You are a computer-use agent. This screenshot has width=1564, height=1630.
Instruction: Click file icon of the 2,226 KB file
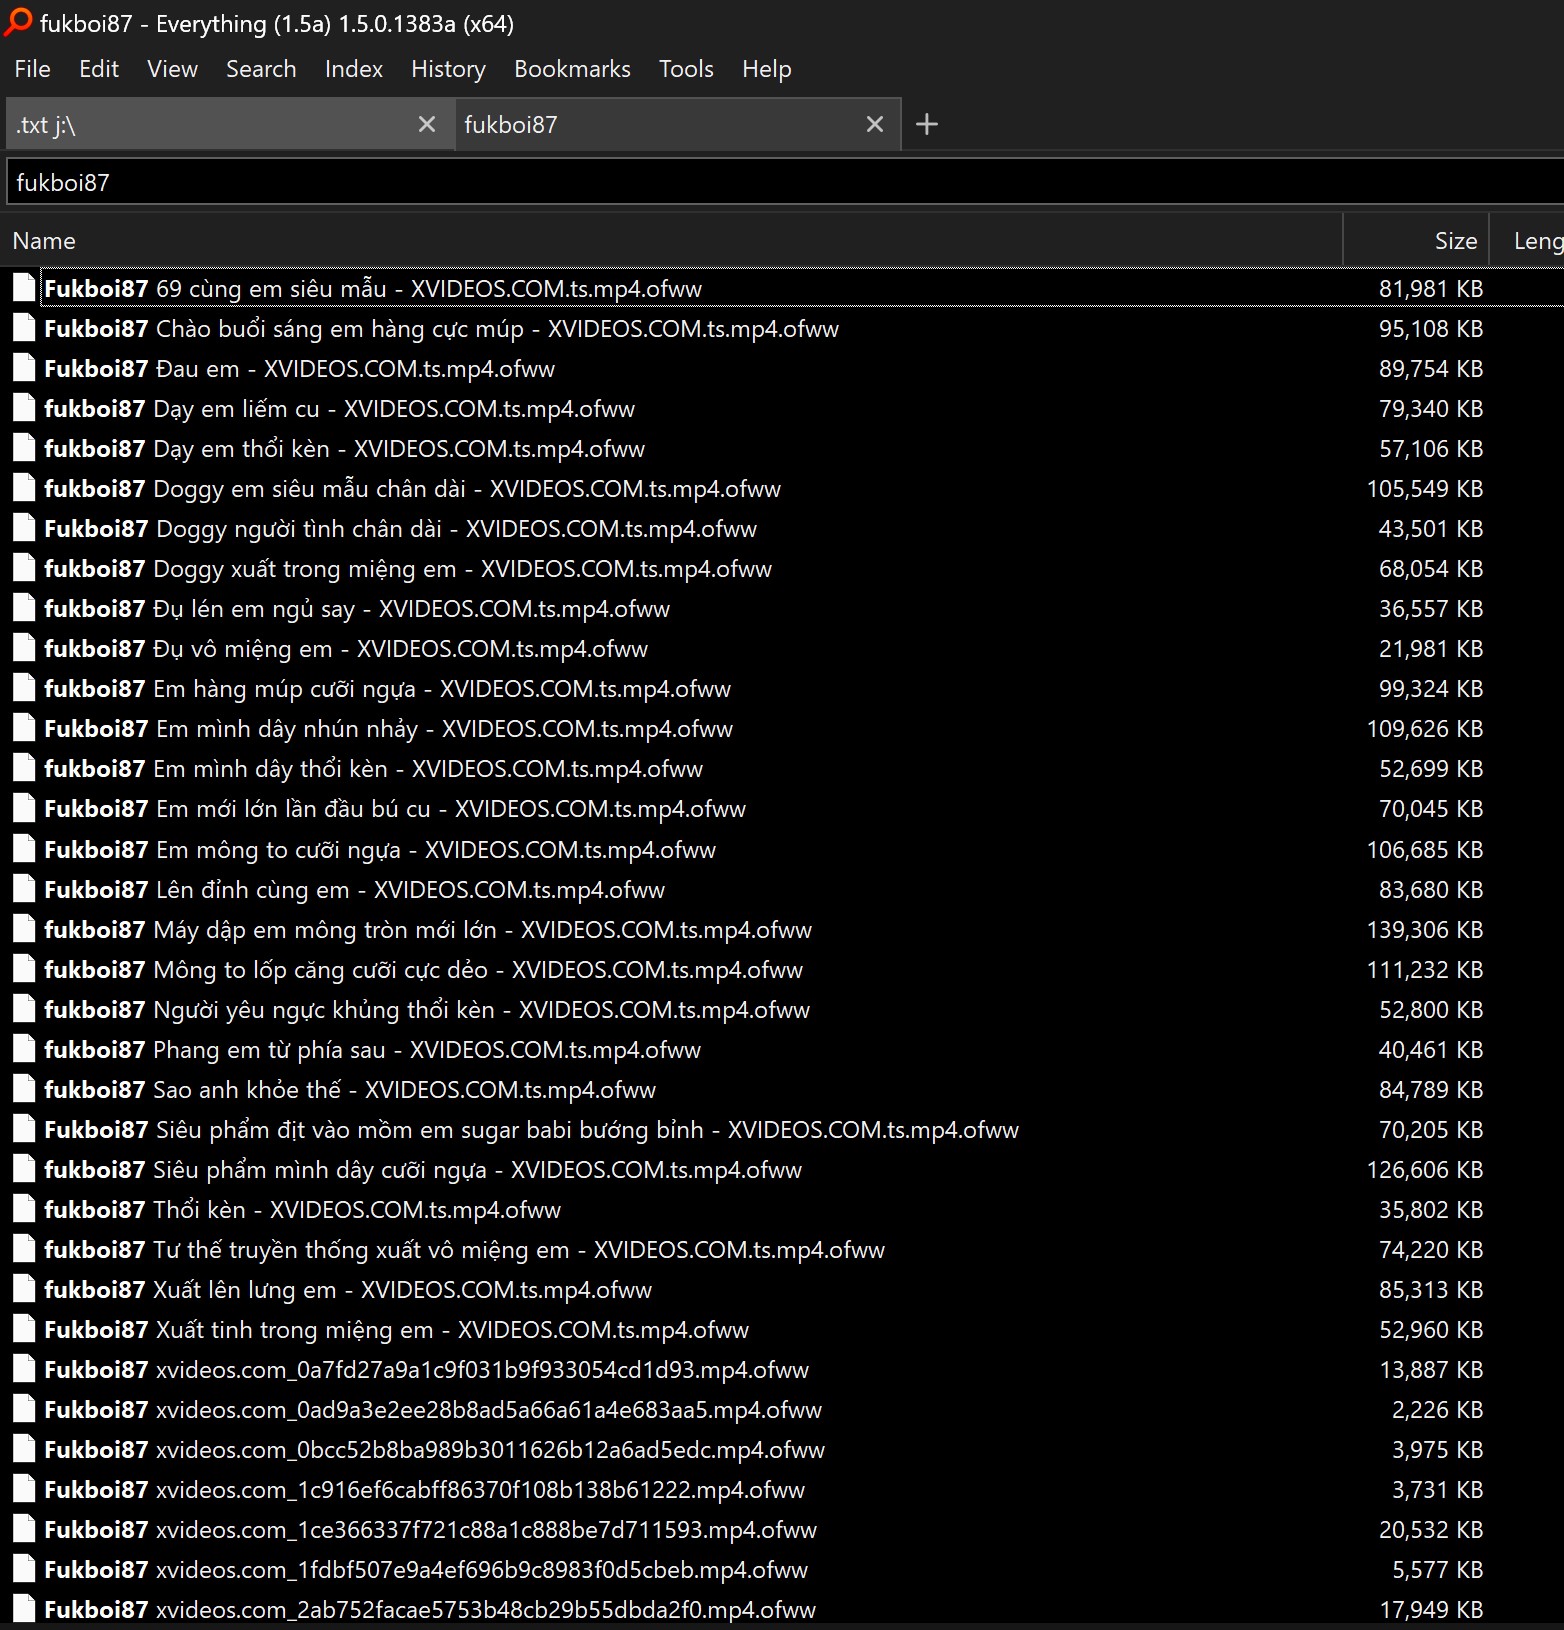point(24,1409)
